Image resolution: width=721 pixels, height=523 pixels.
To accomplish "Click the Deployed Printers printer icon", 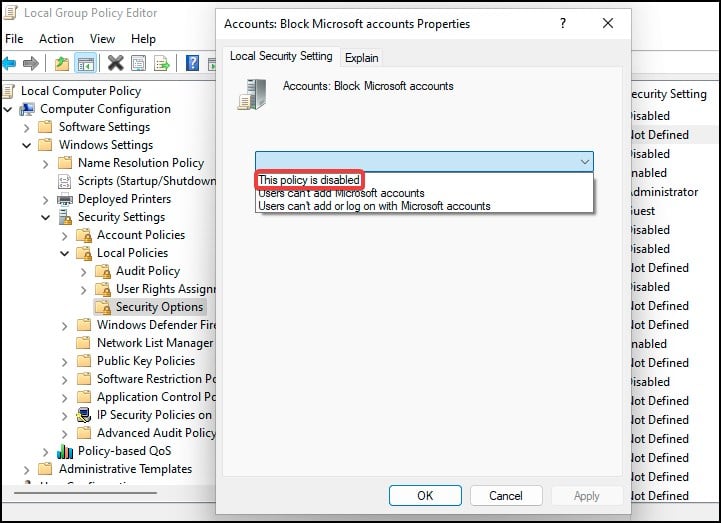I will [x=65, y=199].
